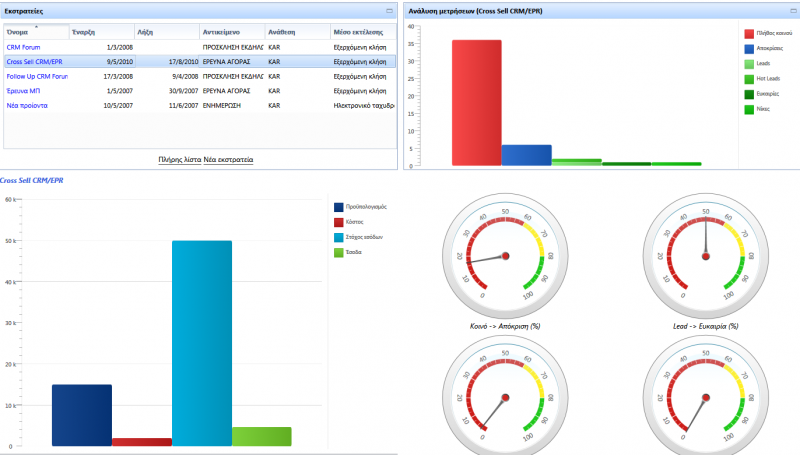Click the tall cyan revenue target bar
Screen dimensions: 800x455
(202, 343)
